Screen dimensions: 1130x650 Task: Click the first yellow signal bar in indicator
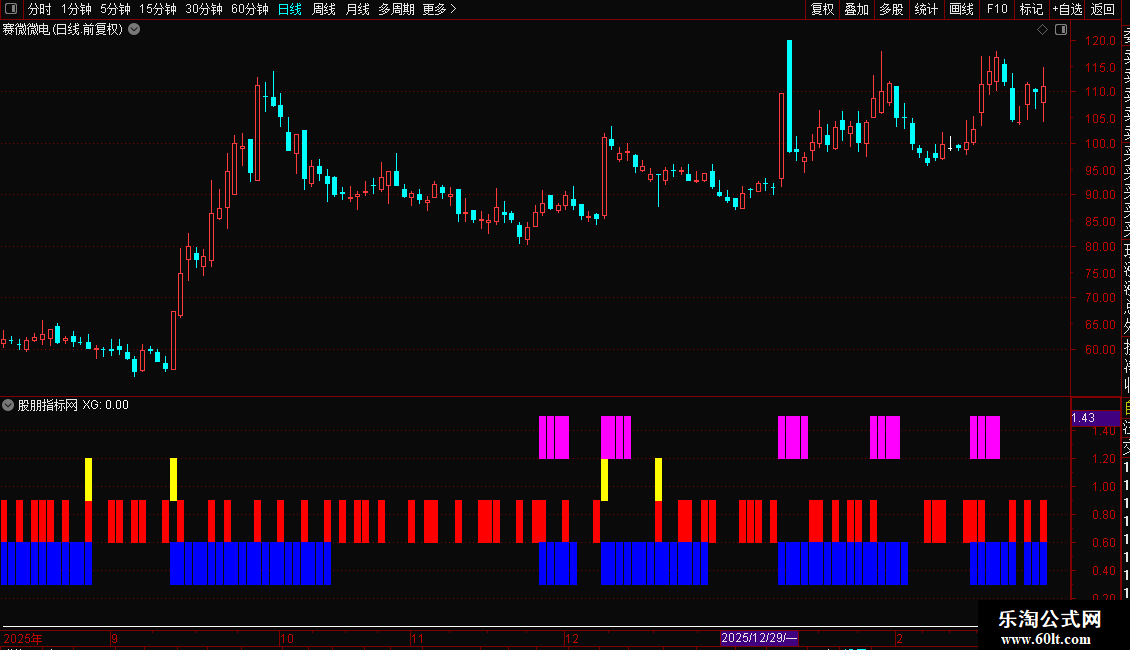click(x=89, y=479)
